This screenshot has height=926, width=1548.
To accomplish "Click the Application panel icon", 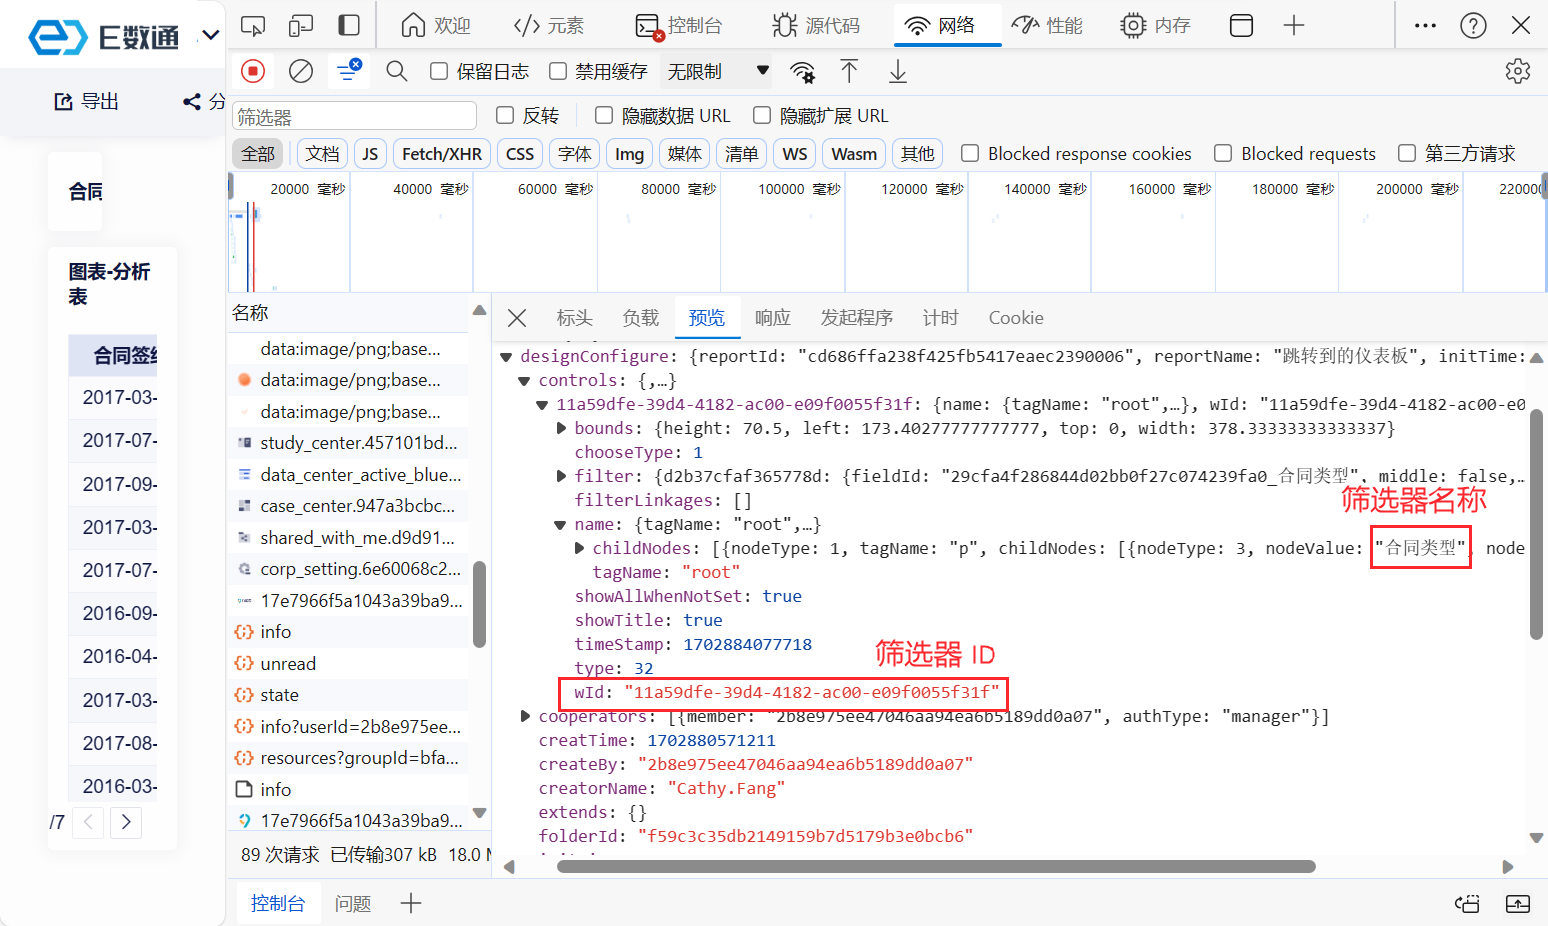I will 1242,25.
